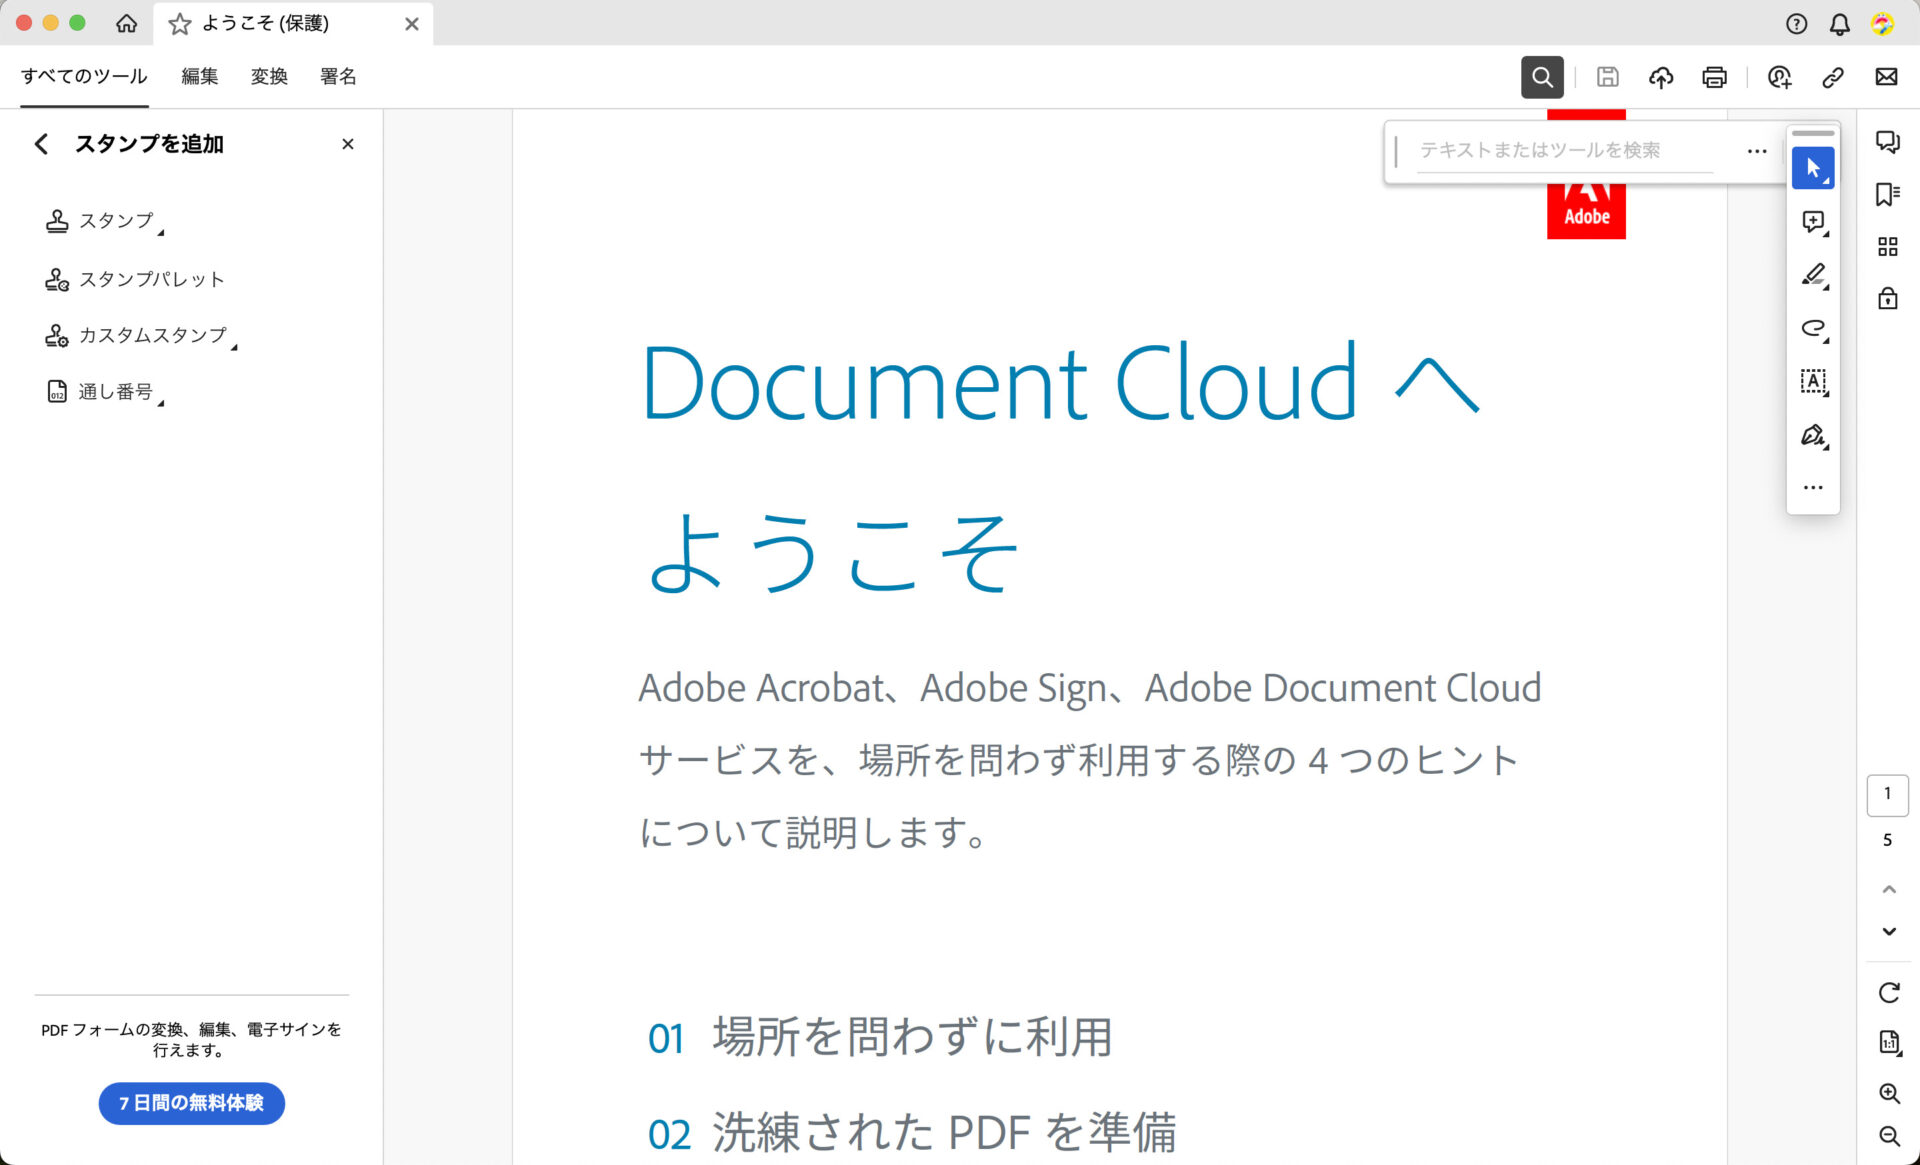This screenshot has height=1165, width=1920.
Task: Click the 02 洗練された PDF を準備 heading
Action: click(912, 1133)
